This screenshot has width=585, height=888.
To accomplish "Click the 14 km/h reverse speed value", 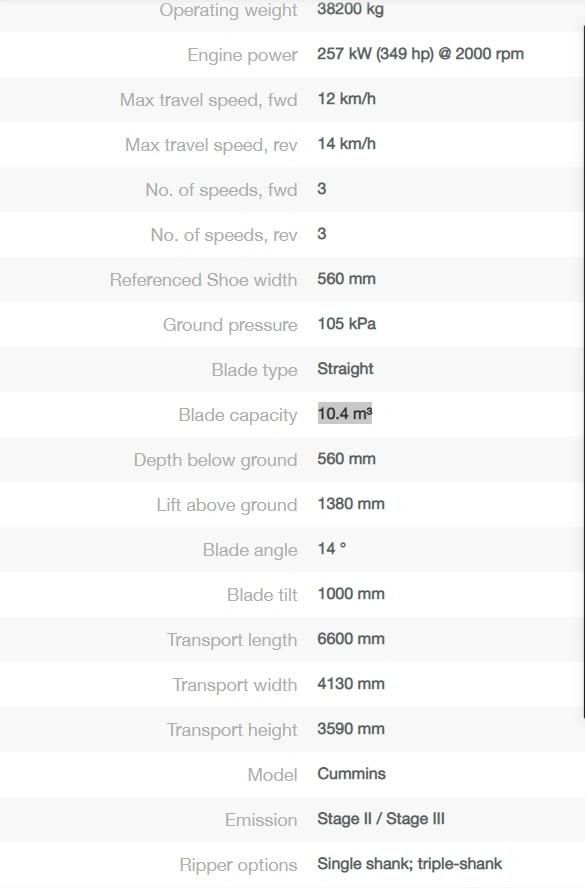I will 347,144.
